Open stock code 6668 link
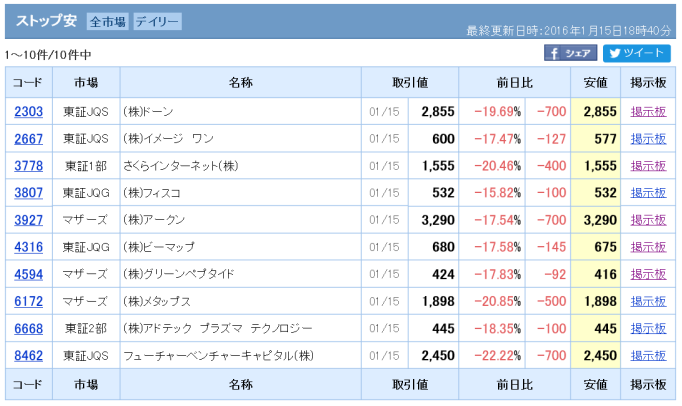This screenshot has width=682, height=406. click(x=29, y=327)
